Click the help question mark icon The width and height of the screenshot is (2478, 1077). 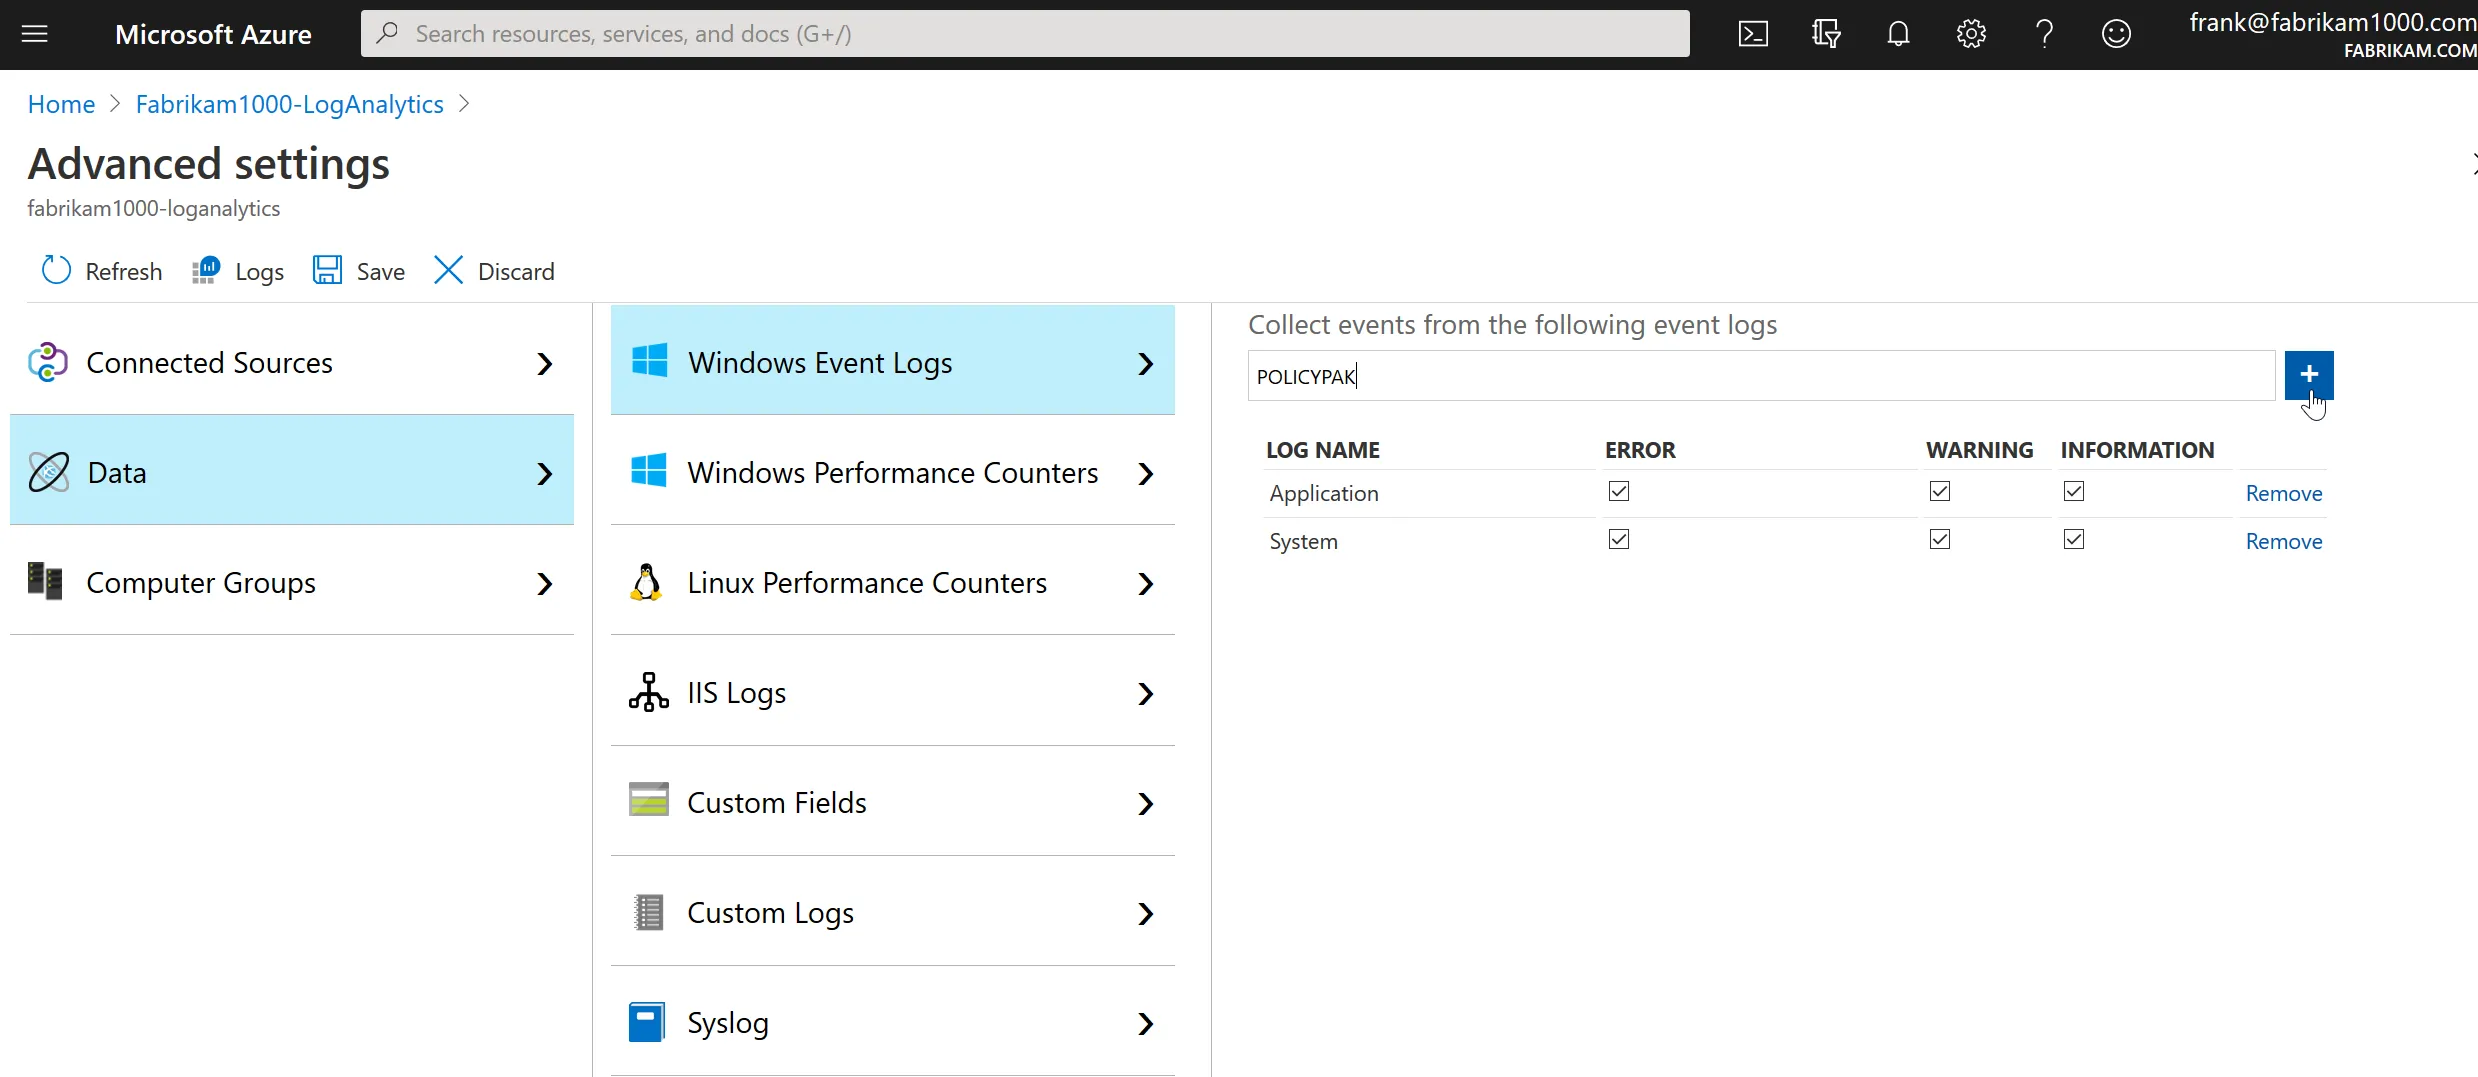[2044, 34]
